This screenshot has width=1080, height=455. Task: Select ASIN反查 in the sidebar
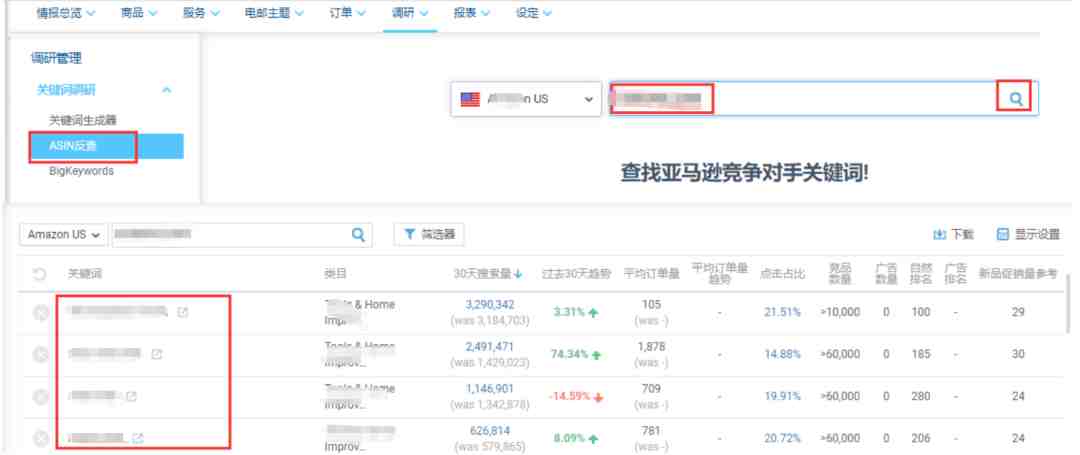[80, 146]
